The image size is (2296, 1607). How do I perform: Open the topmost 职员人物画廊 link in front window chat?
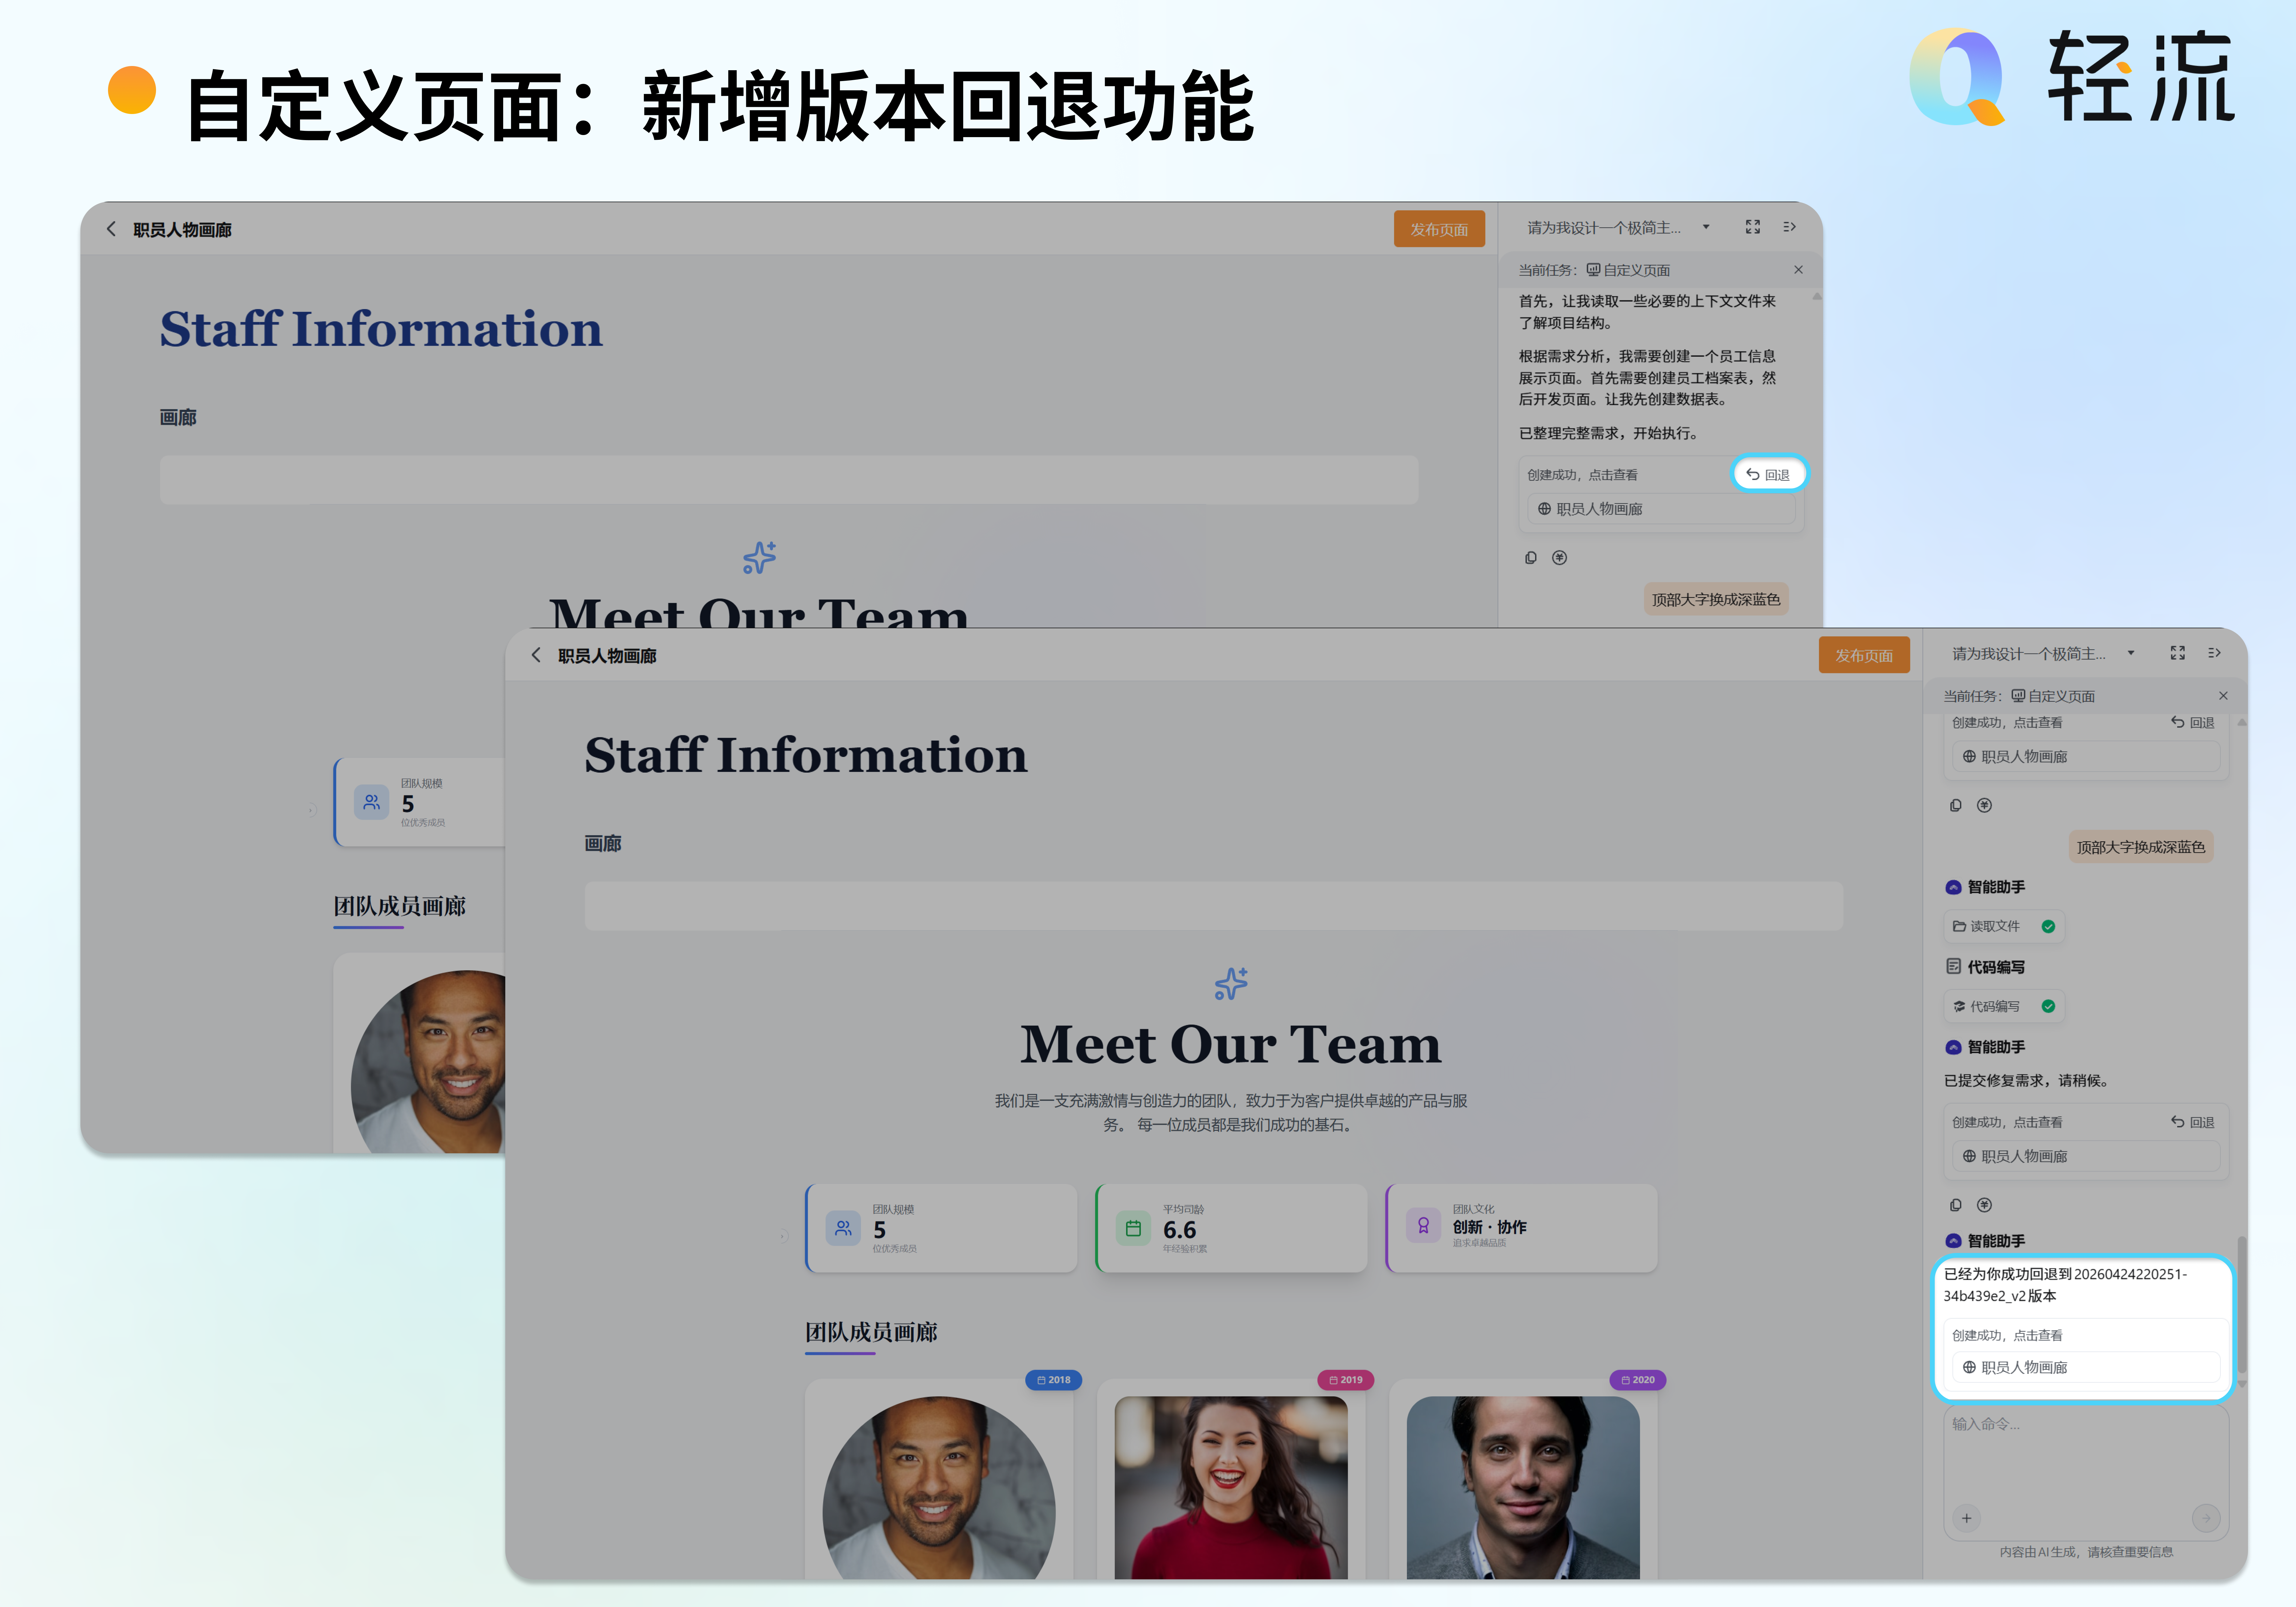click(2086, 757)
